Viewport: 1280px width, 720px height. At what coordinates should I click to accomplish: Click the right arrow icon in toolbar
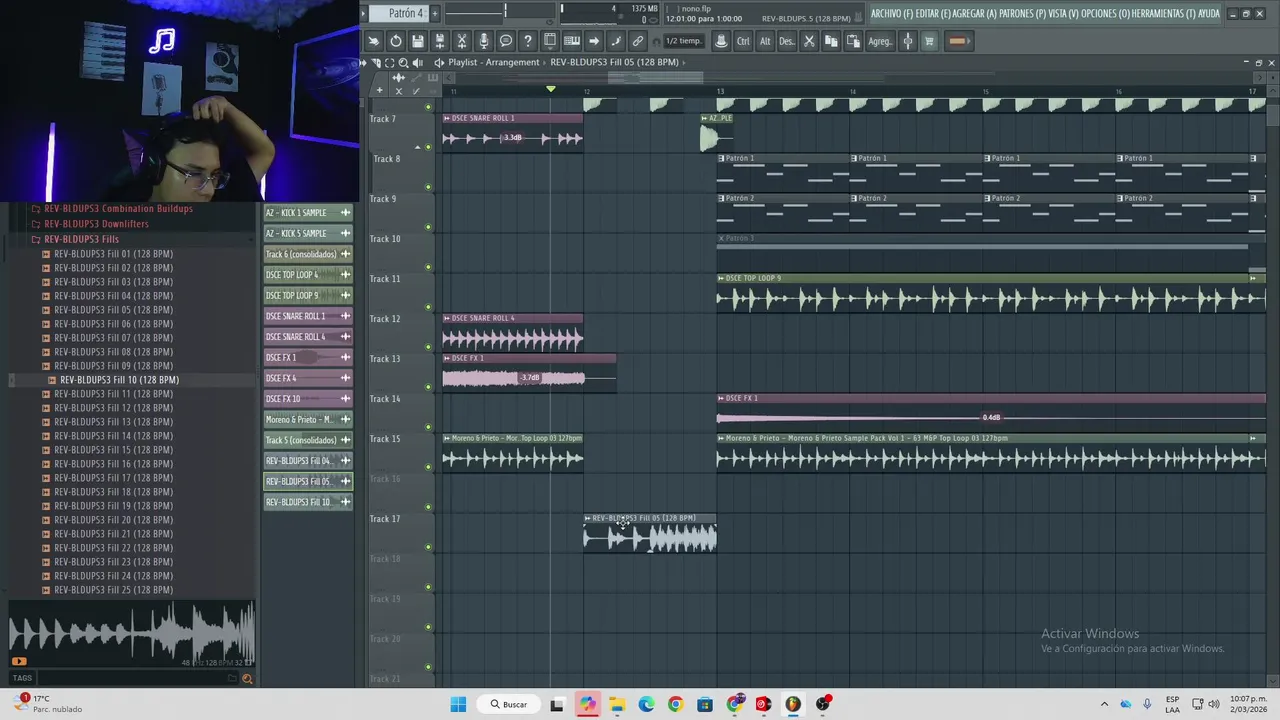coord(594,41)
